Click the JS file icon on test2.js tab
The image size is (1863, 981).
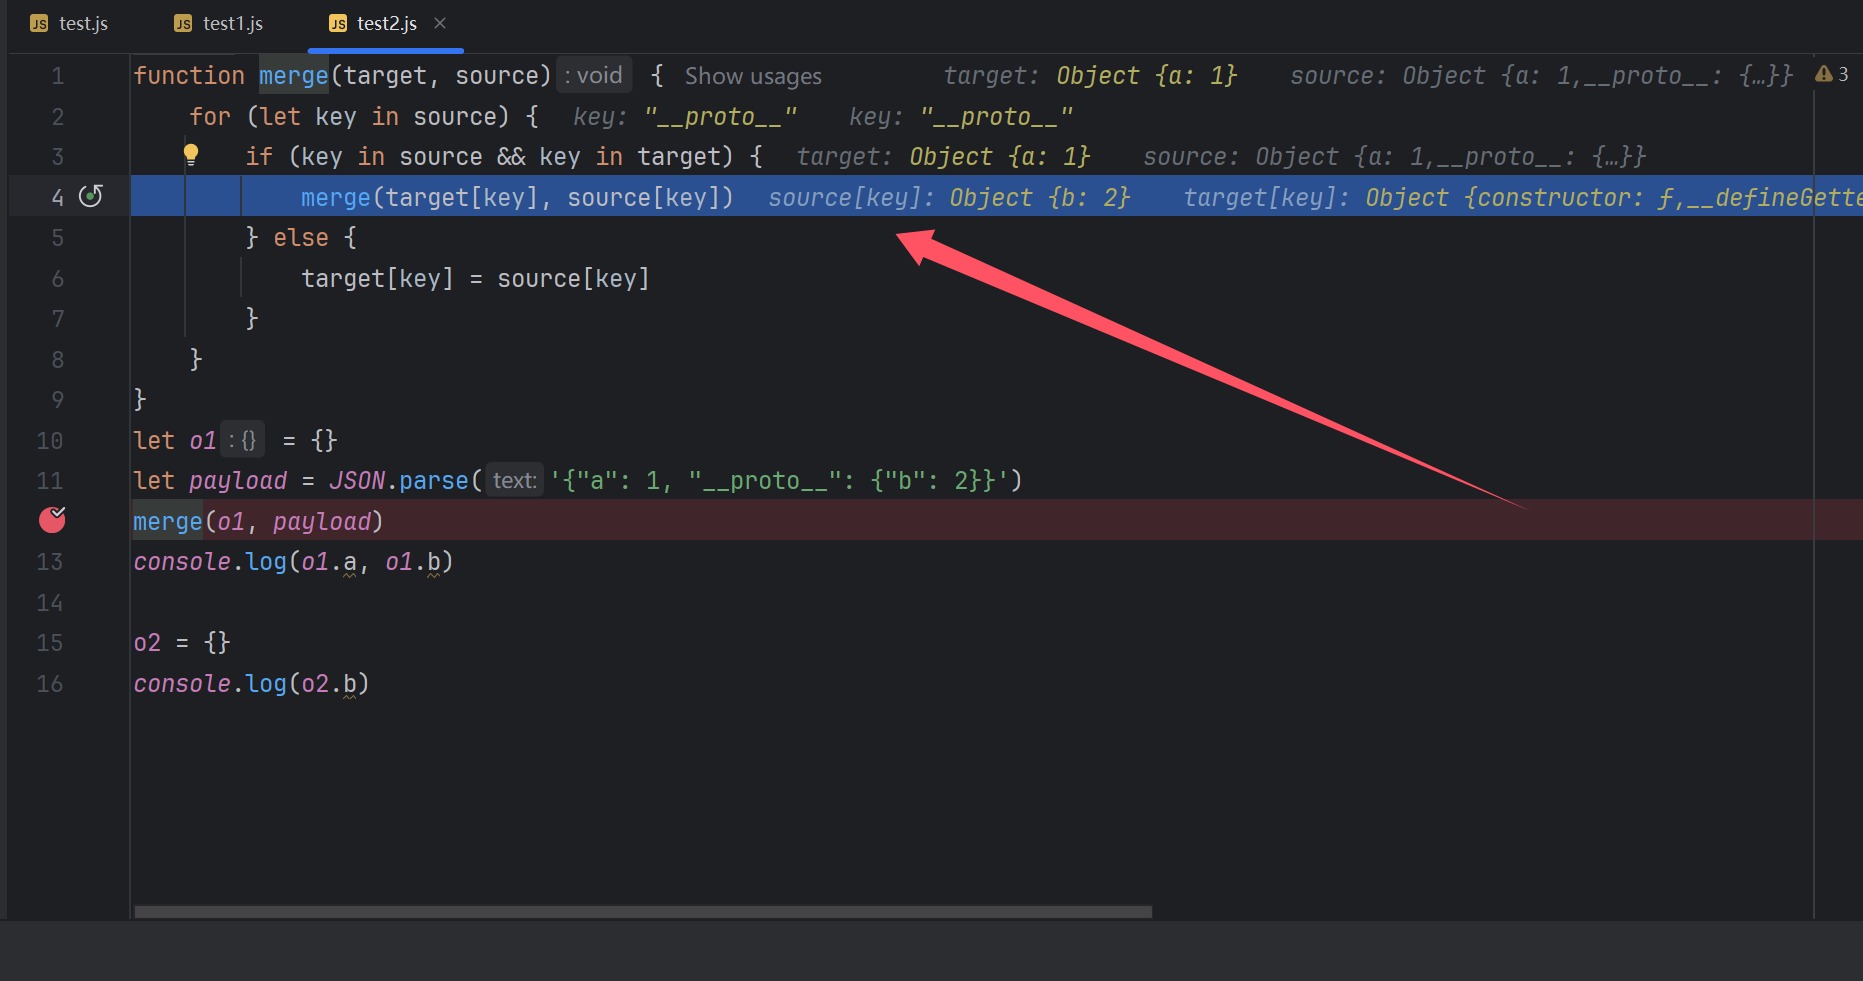338,24
